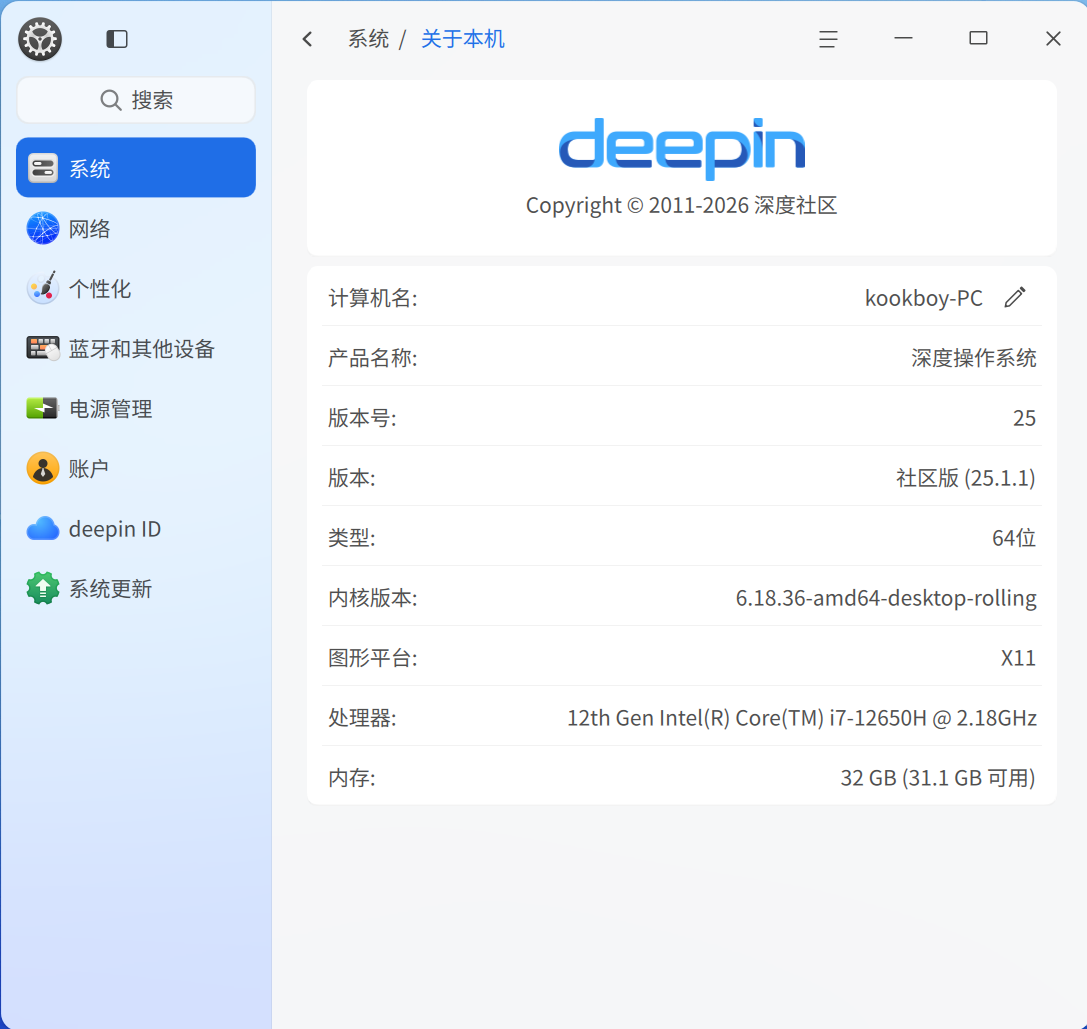1087x1029 pixels.
Task: Click the Control Center gear icon
Action: point(40,39)
